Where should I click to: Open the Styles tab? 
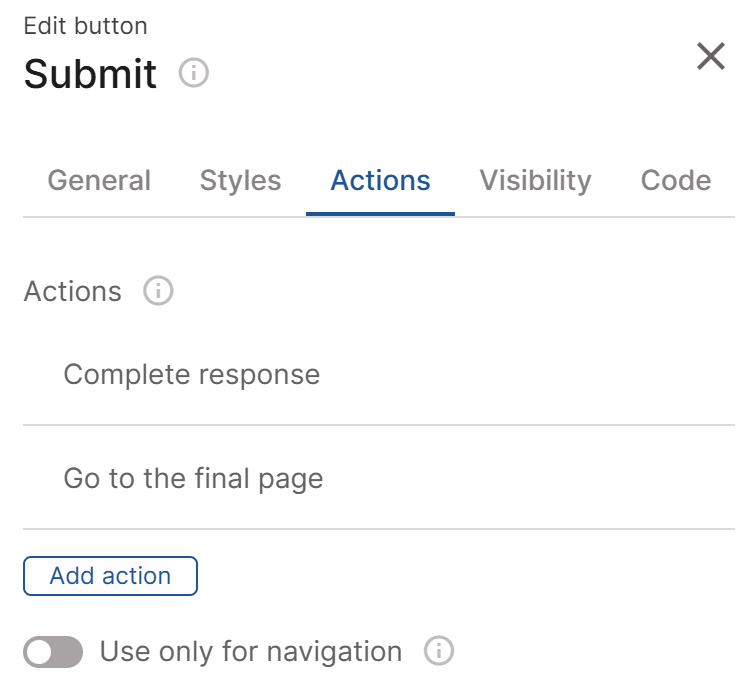pyautogui.click(x=240, y=181)
